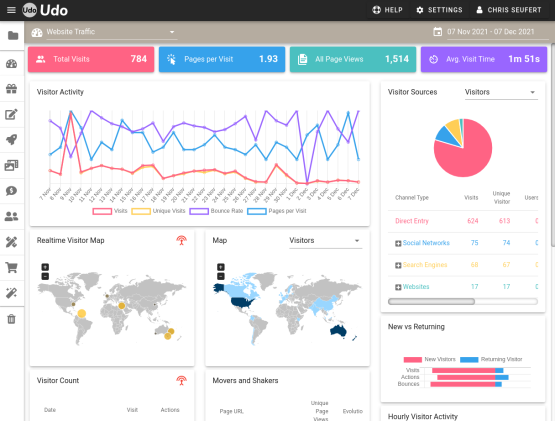Image resolution: width=555 pixels, height=421 pixels.
Task: Open the hamburger menu
Action: pyautogui.click(x=11, y=10)
